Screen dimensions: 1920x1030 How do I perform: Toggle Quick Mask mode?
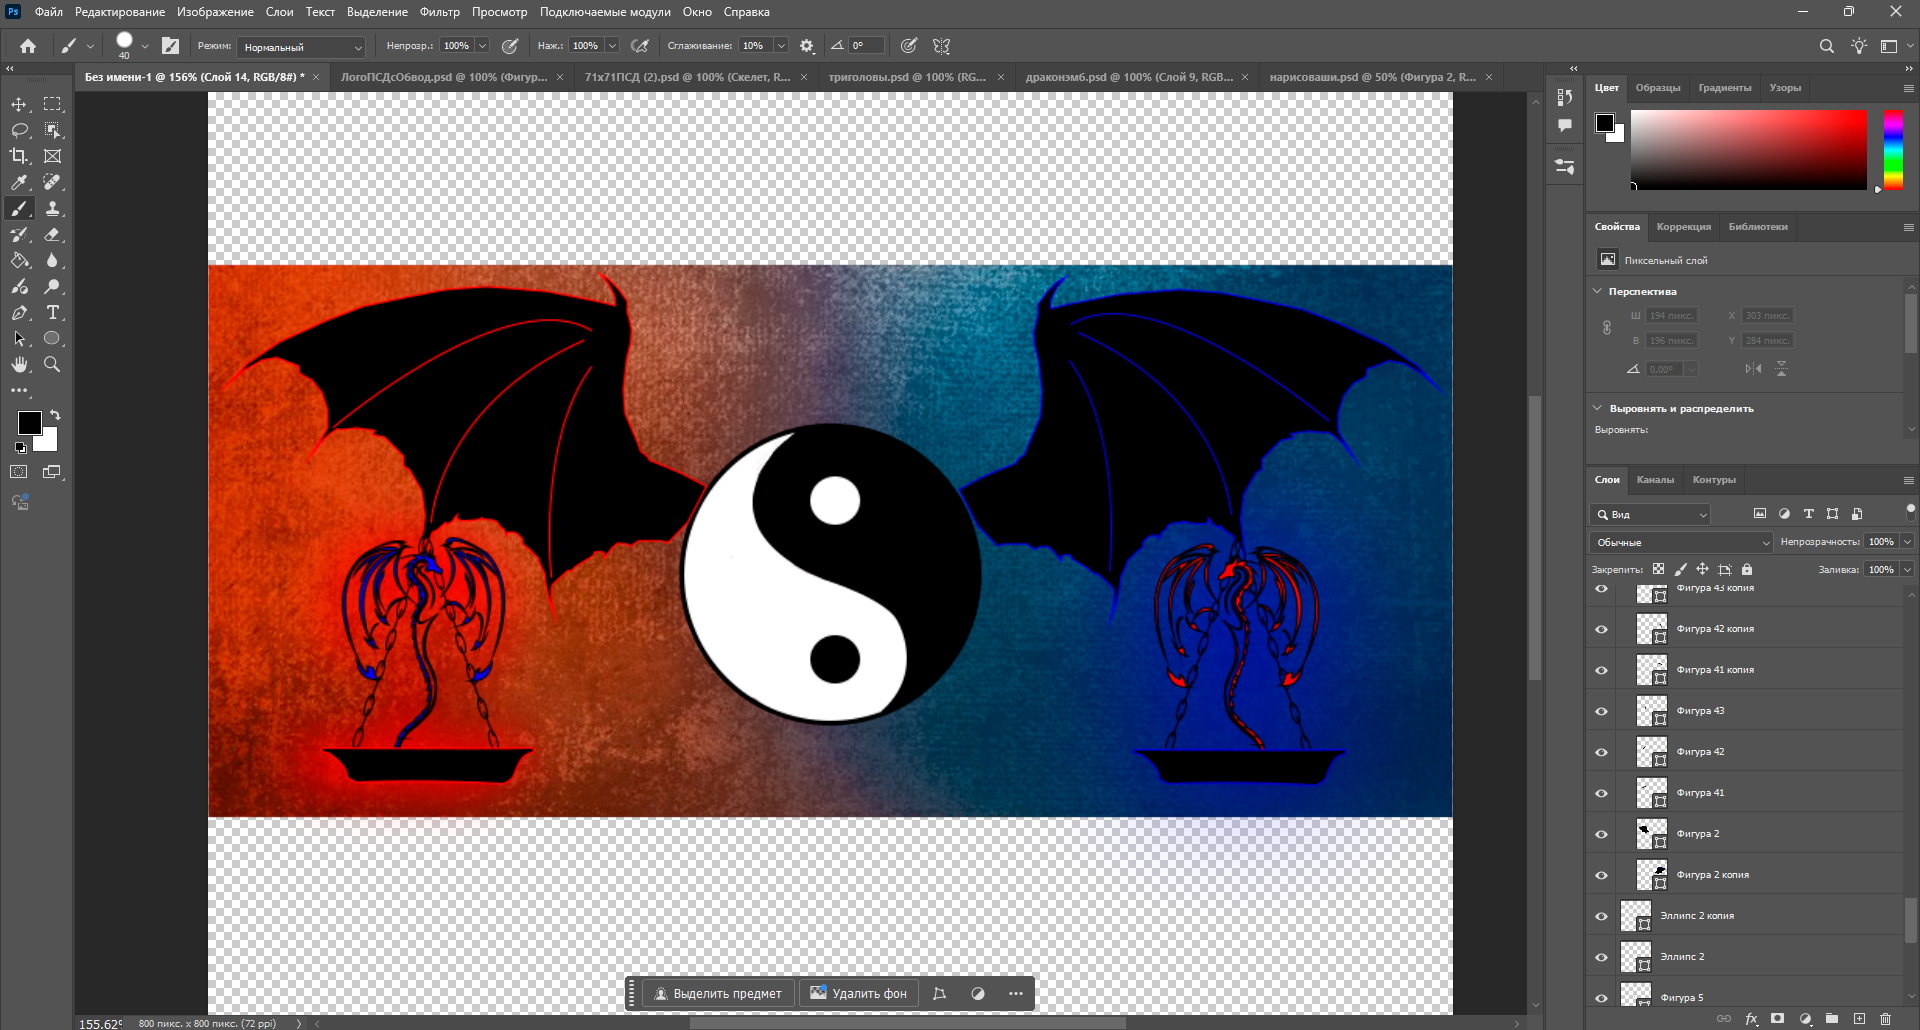(x=19, y=472)
